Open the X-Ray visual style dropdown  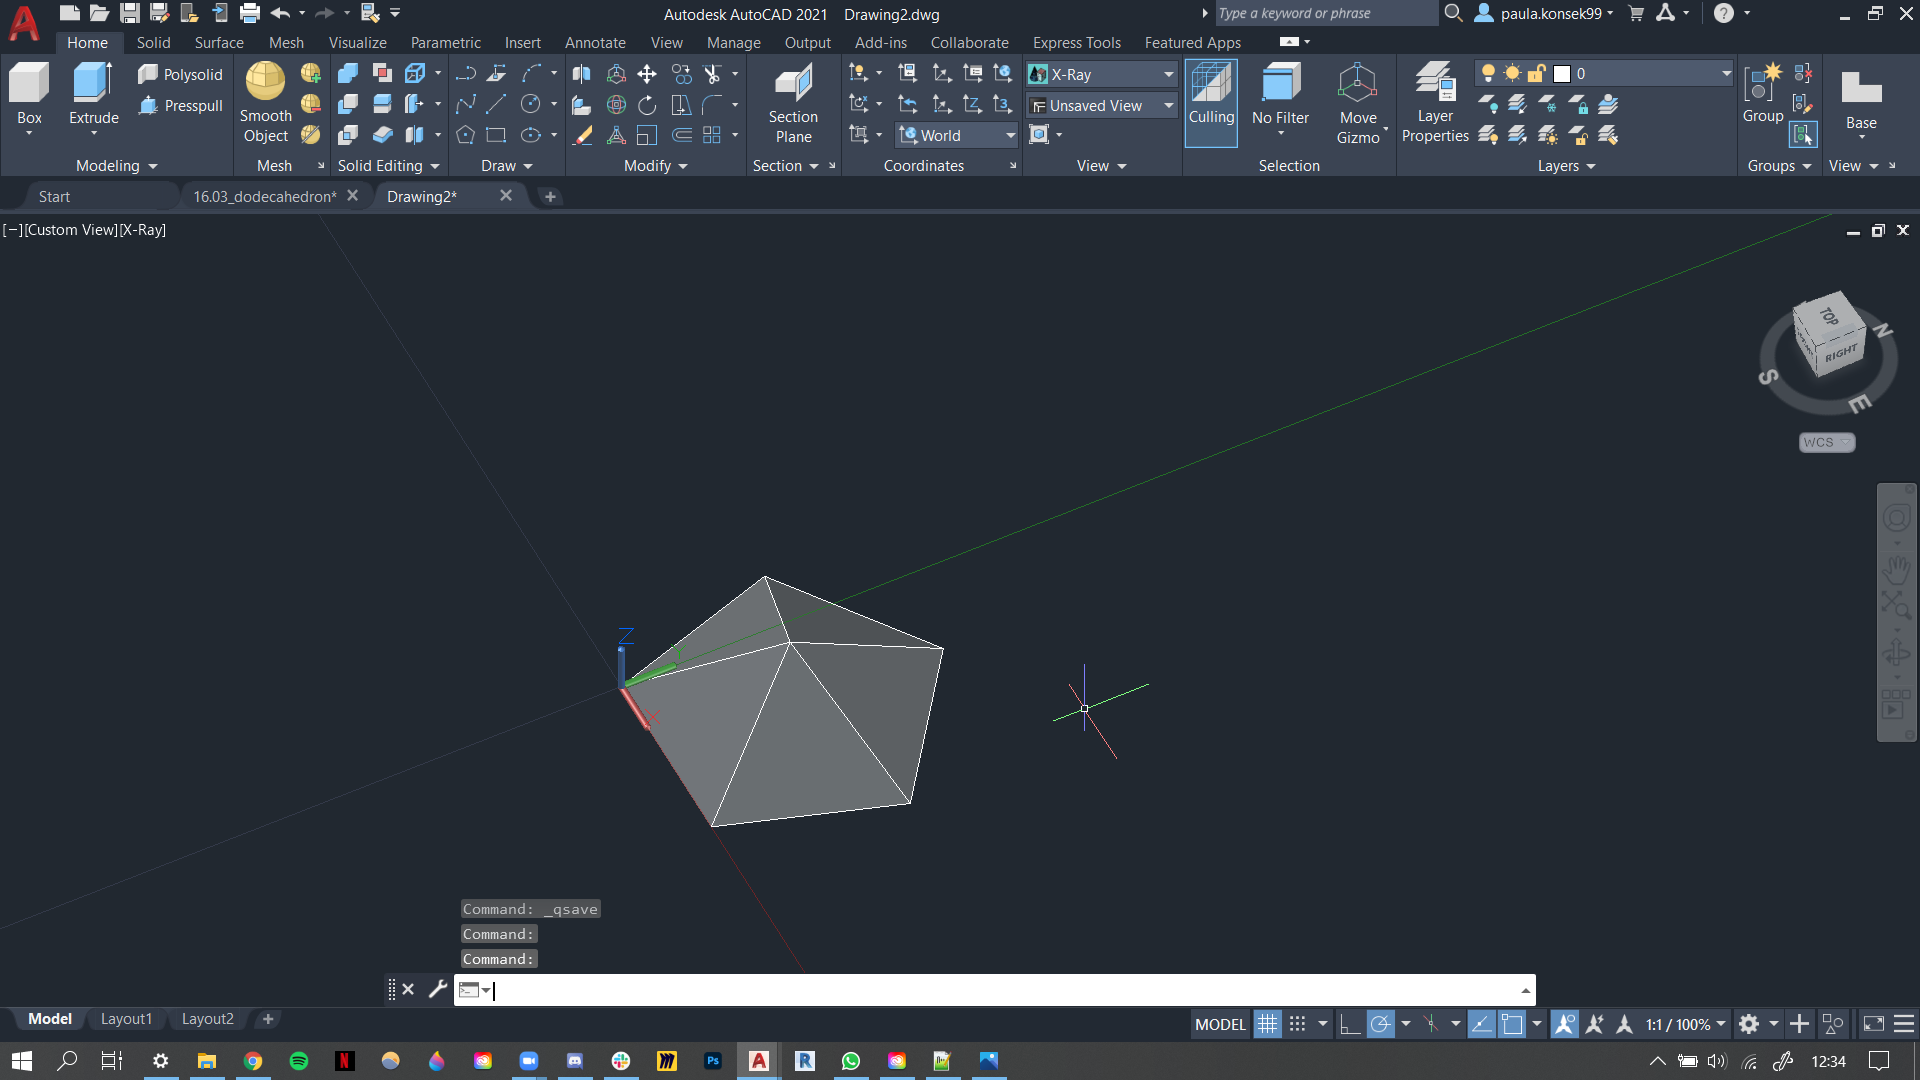pos(1102,74)
